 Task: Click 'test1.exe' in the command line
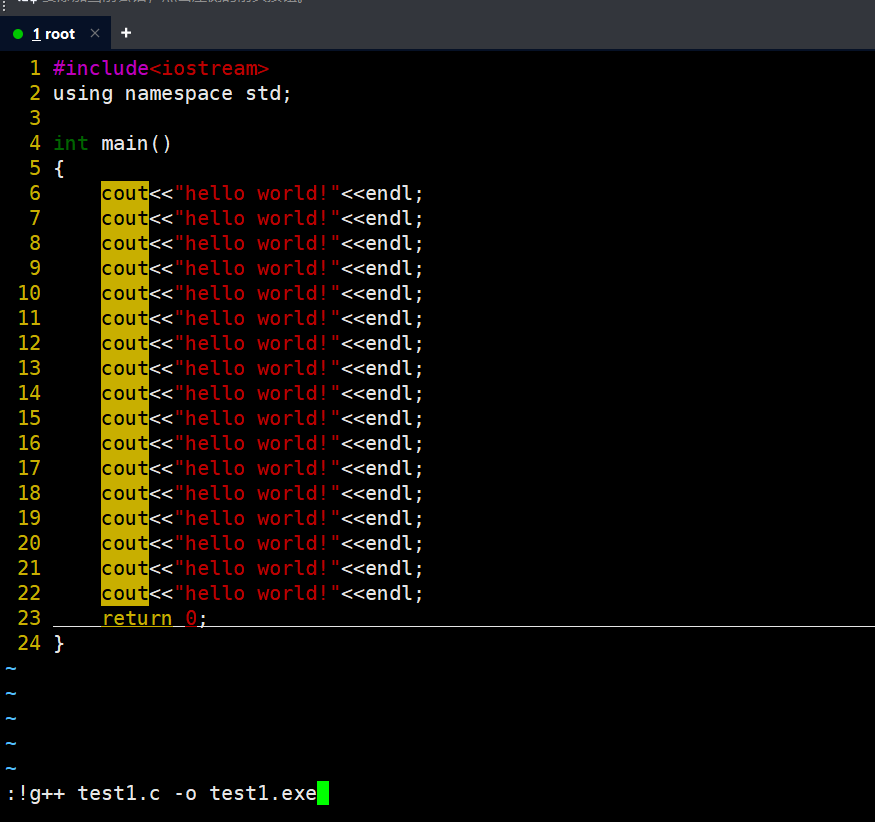(263, 794)
